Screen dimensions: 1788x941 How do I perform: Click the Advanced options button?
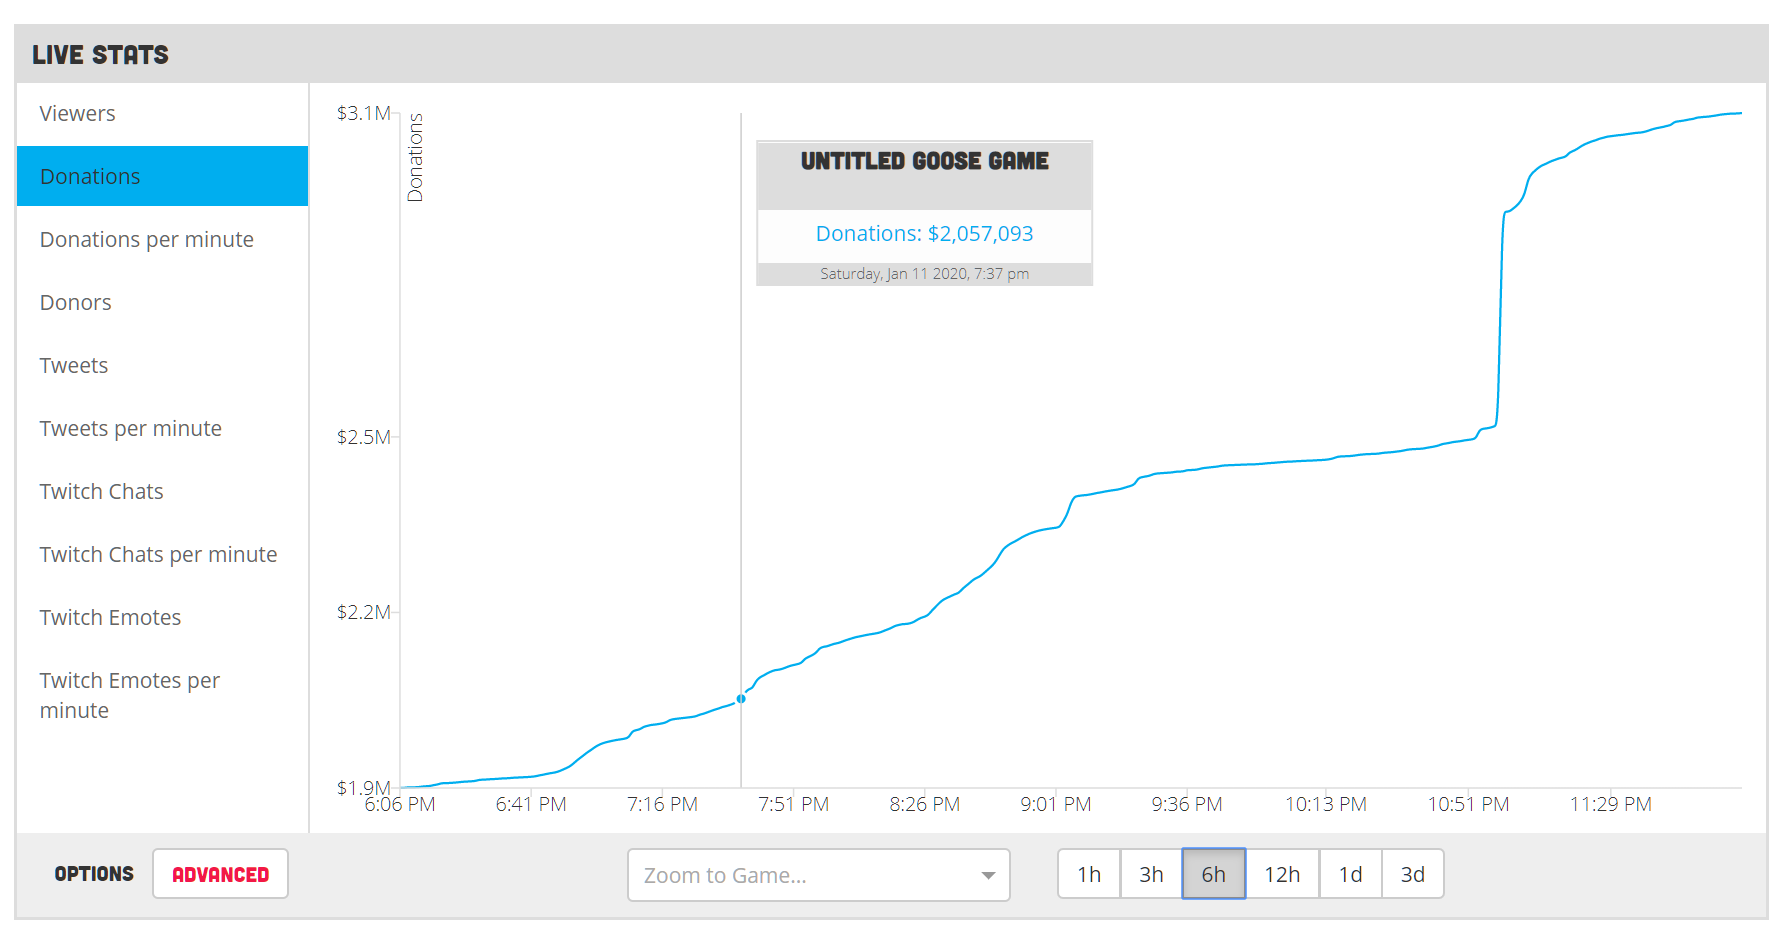pos(220,874)
